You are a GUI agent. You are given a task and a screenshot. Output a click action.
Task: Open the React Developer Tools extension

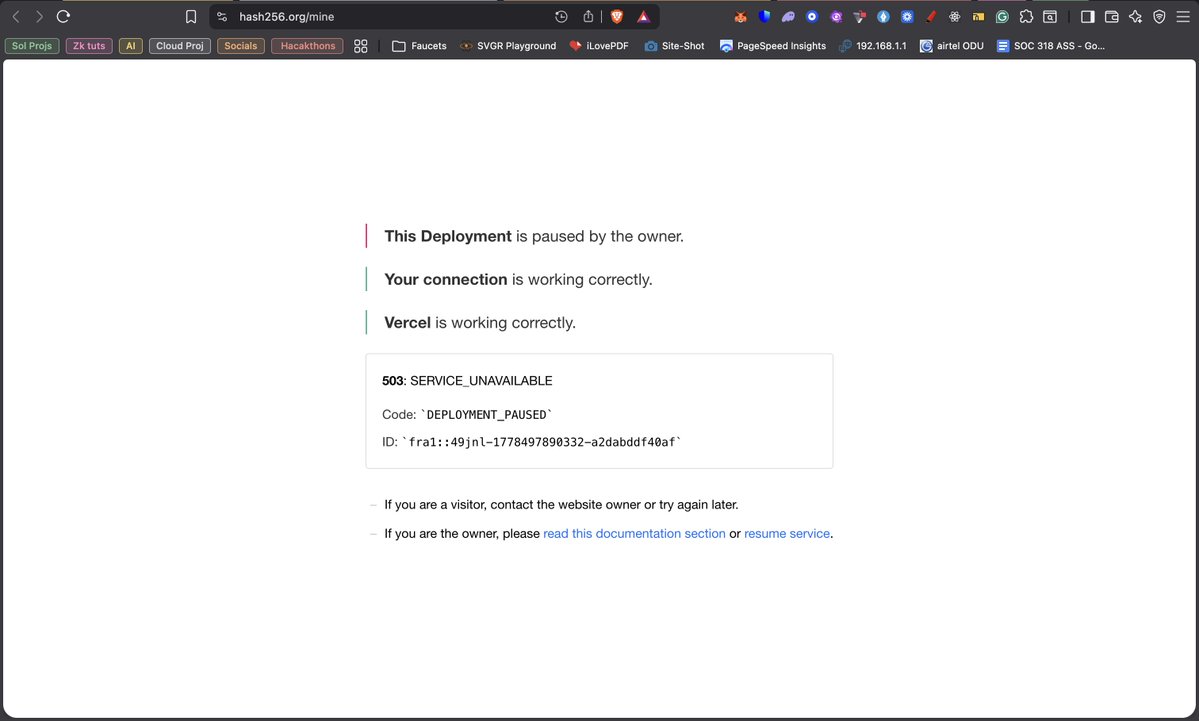[x=954, y=16]
